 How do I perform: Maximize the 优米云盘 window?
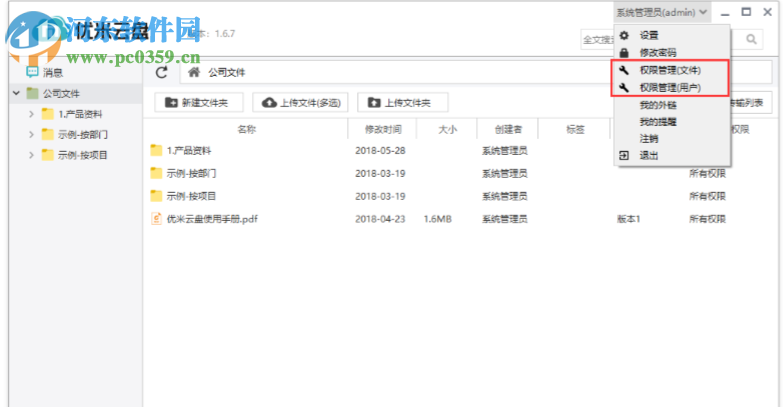746,12
